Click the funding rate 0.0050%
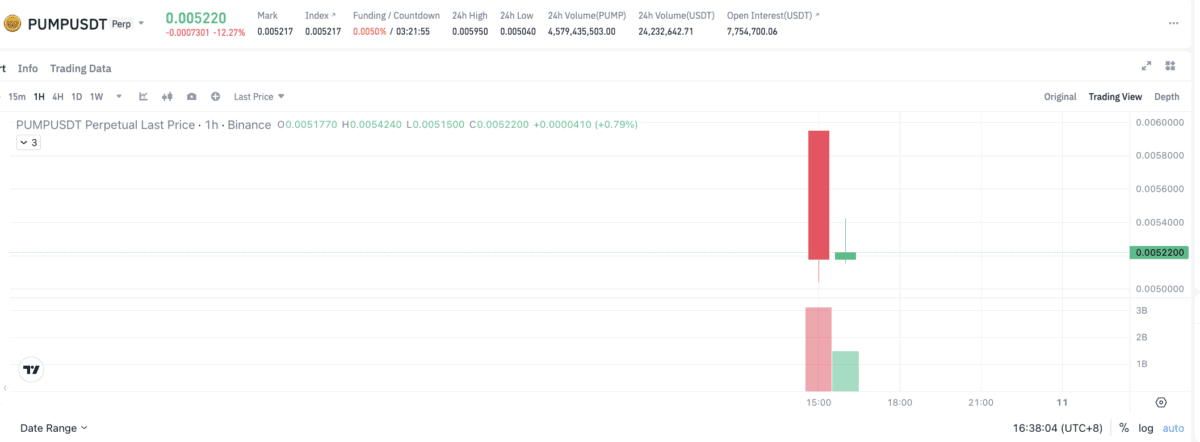 pos(369,32)
